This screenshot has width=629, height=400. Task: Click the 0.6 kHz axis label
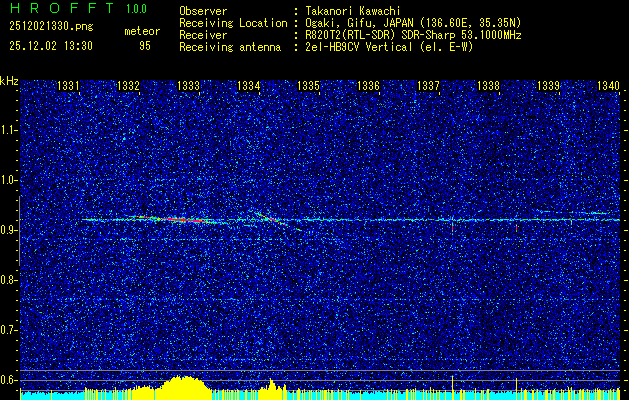tap(9, 380)
